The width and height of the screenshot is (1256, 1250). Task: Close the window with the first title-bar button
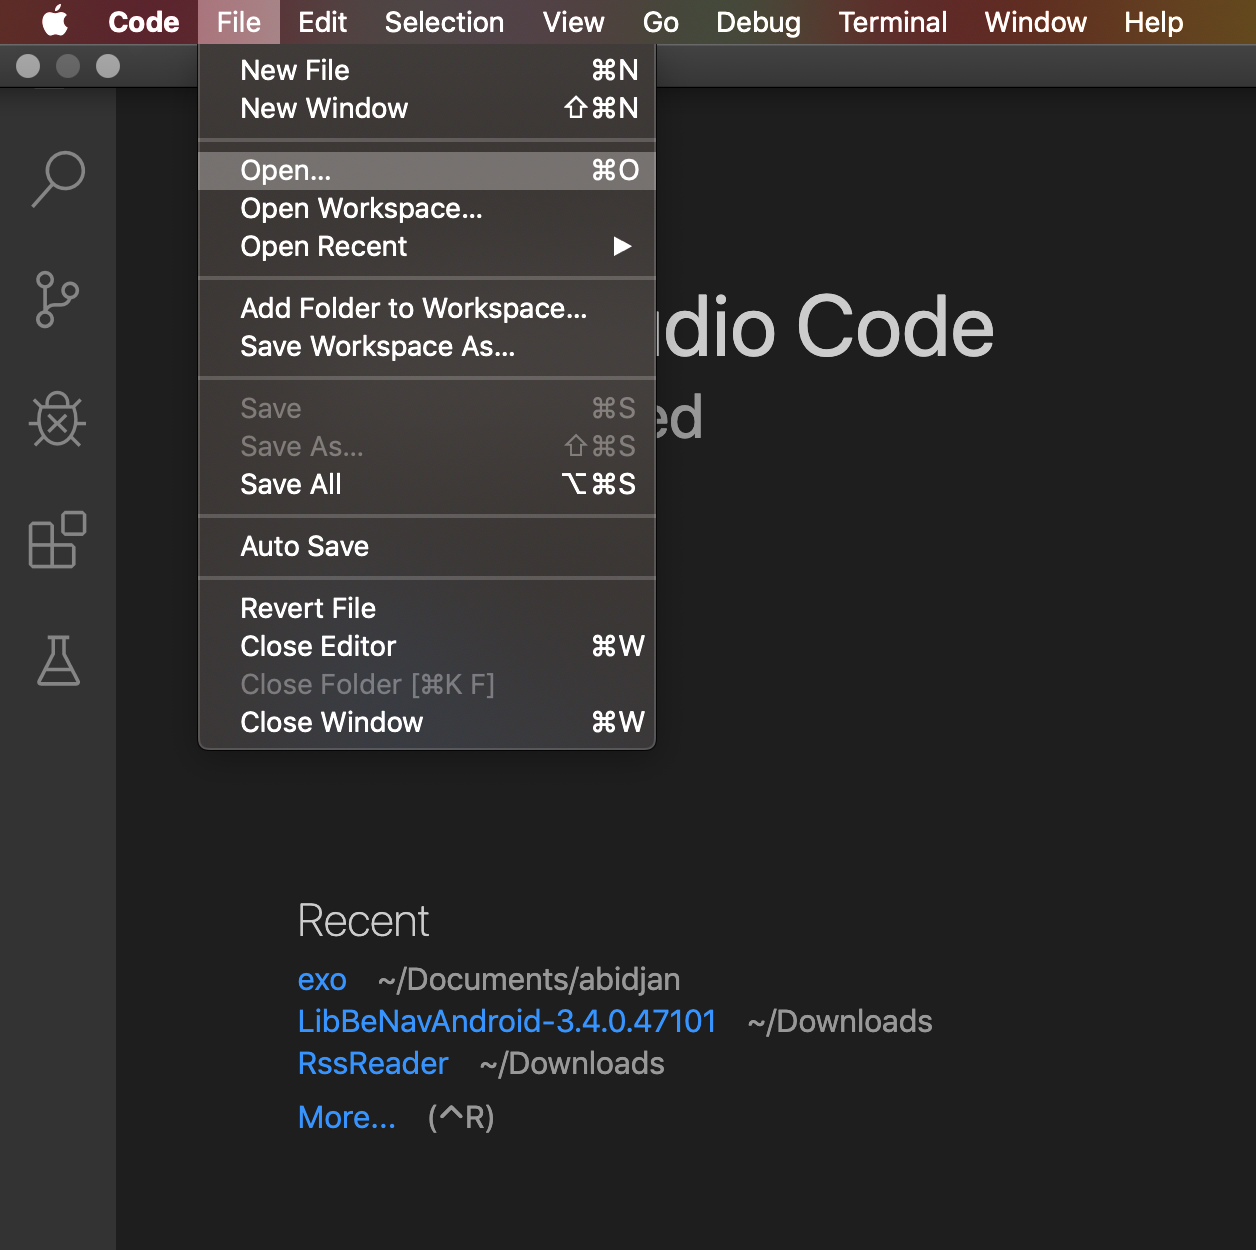pyautogui.click(x=28, y=66)
